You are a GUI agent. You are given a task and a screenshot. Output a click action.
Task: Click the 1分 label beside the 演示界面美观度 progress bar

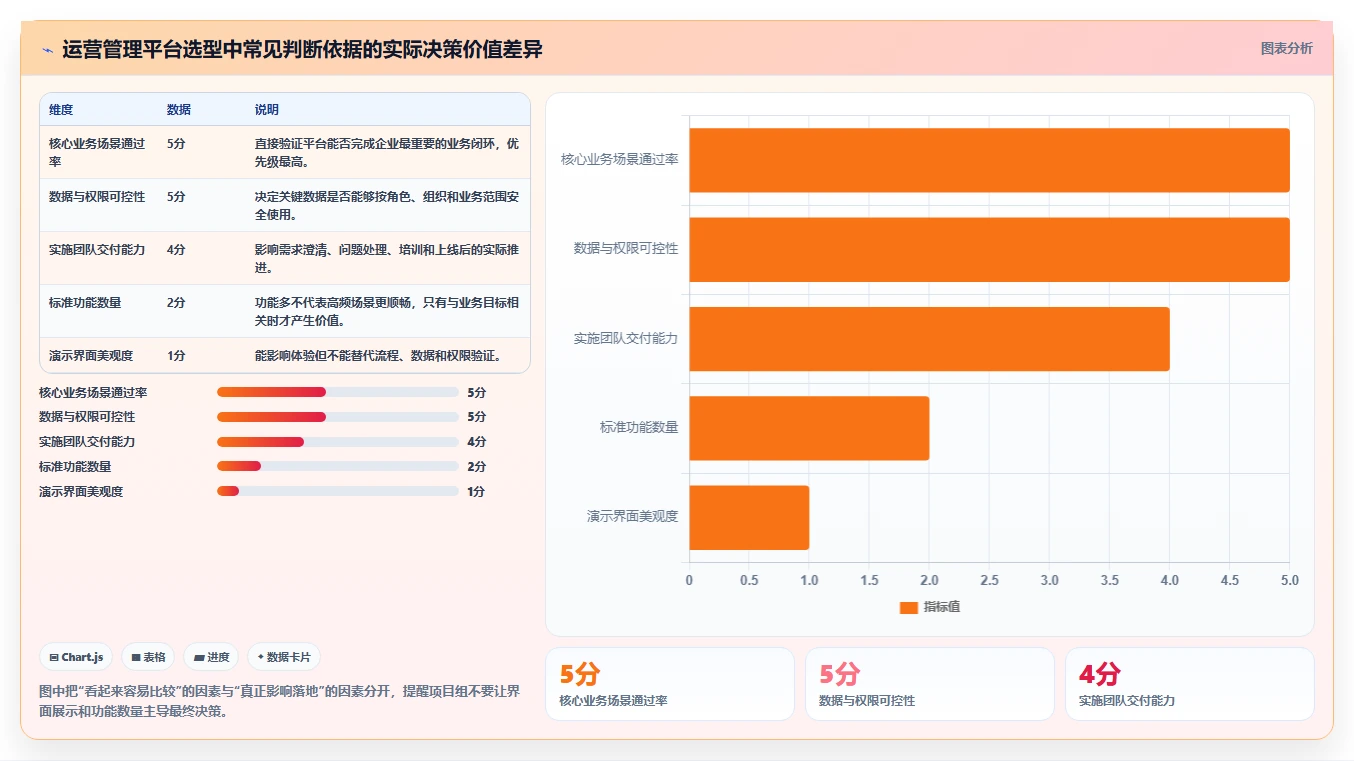coord(477,491)
